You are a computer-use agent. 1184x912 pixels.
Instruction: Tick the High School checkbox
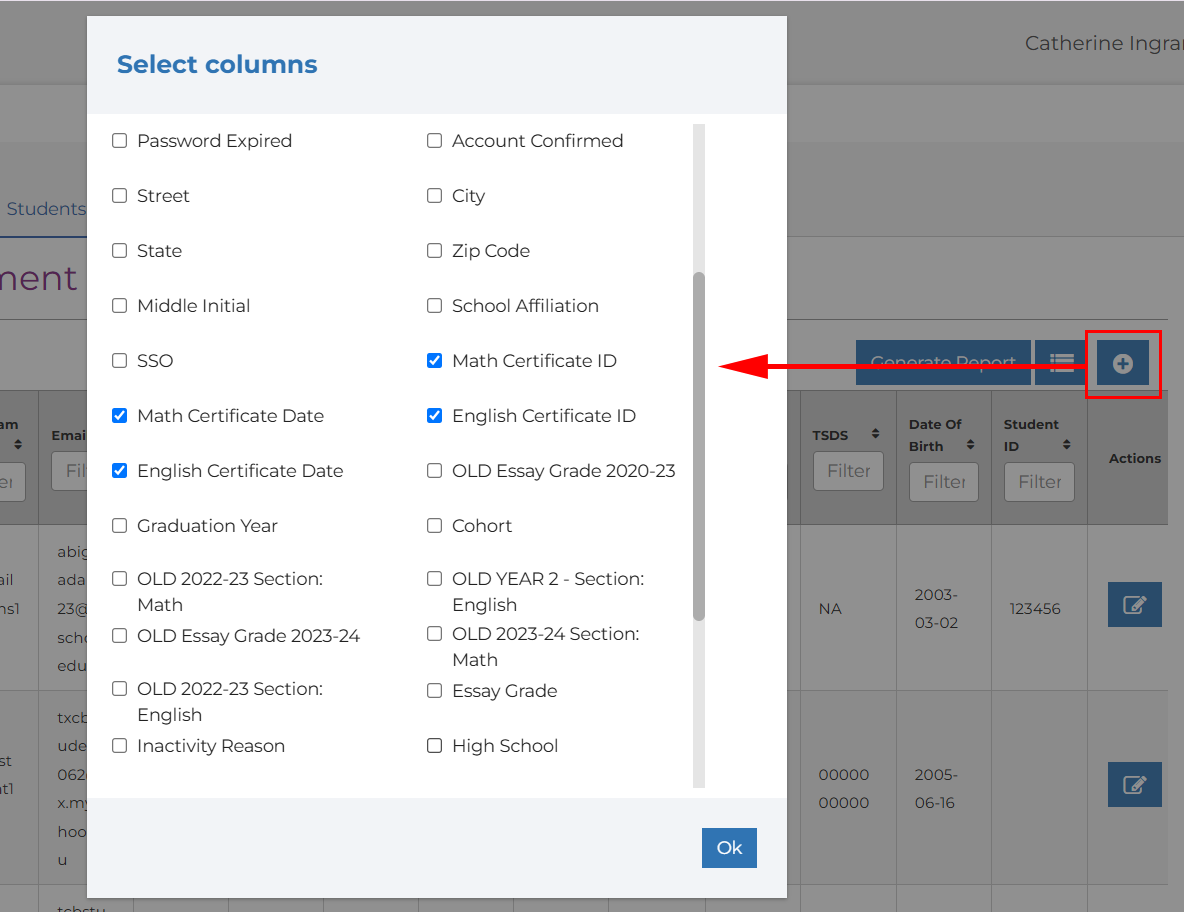[434, 746]
